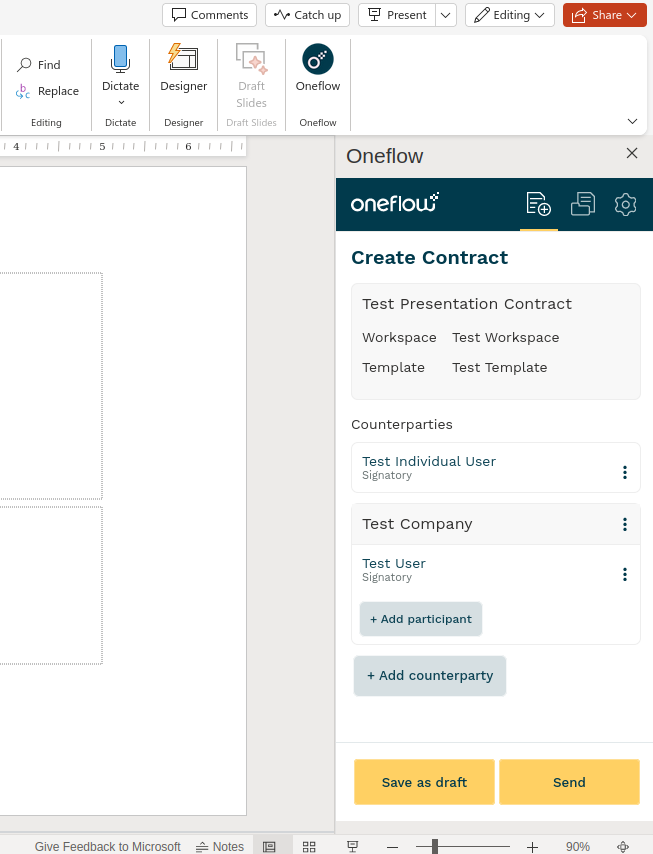653x854 pixels.
Task: Open the Share dropdown button
Action: (605, 15)
